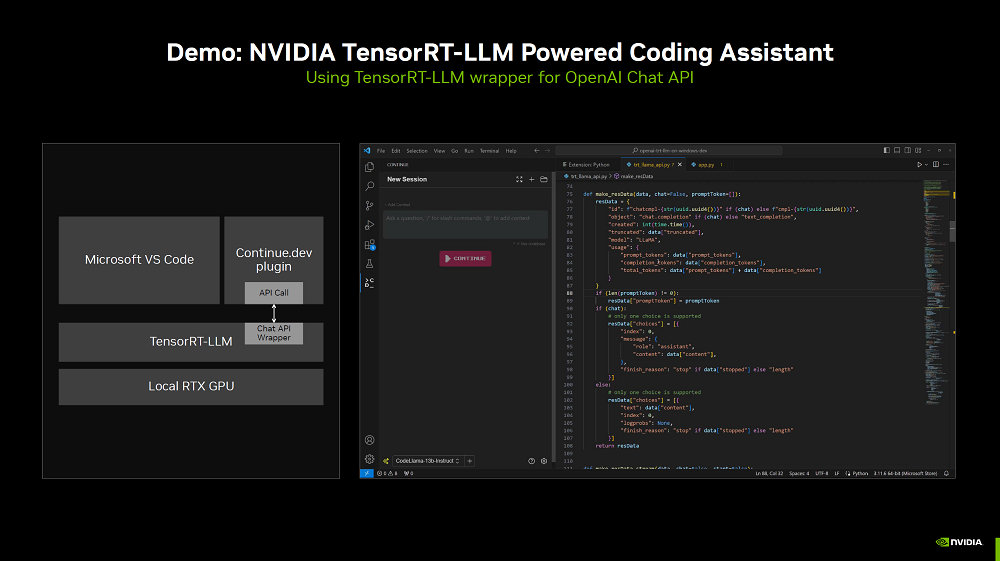Open the Edit menu
The image size is (1000, 561).
396,151
